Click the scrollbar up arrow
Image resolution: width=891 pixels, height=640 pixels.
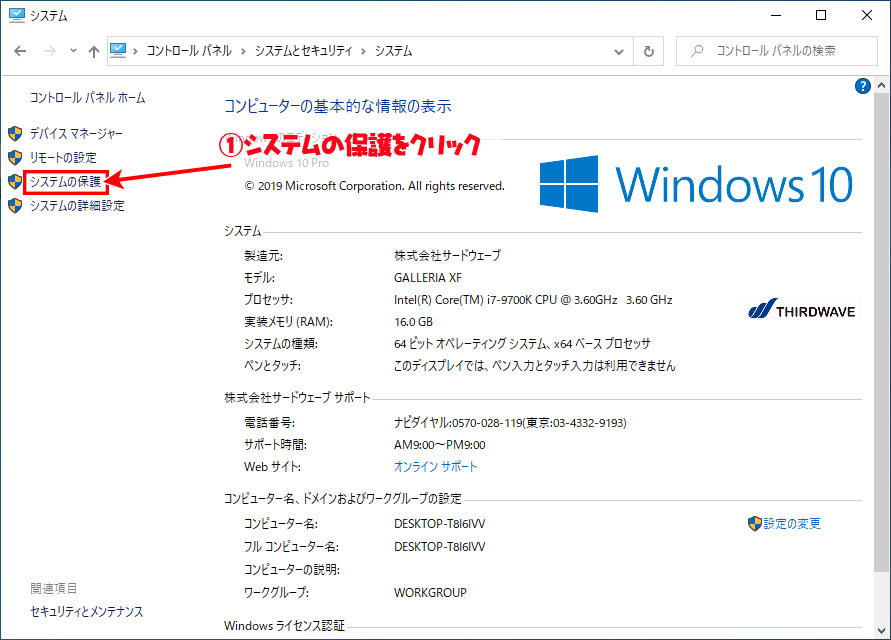(x=881, y=85)
